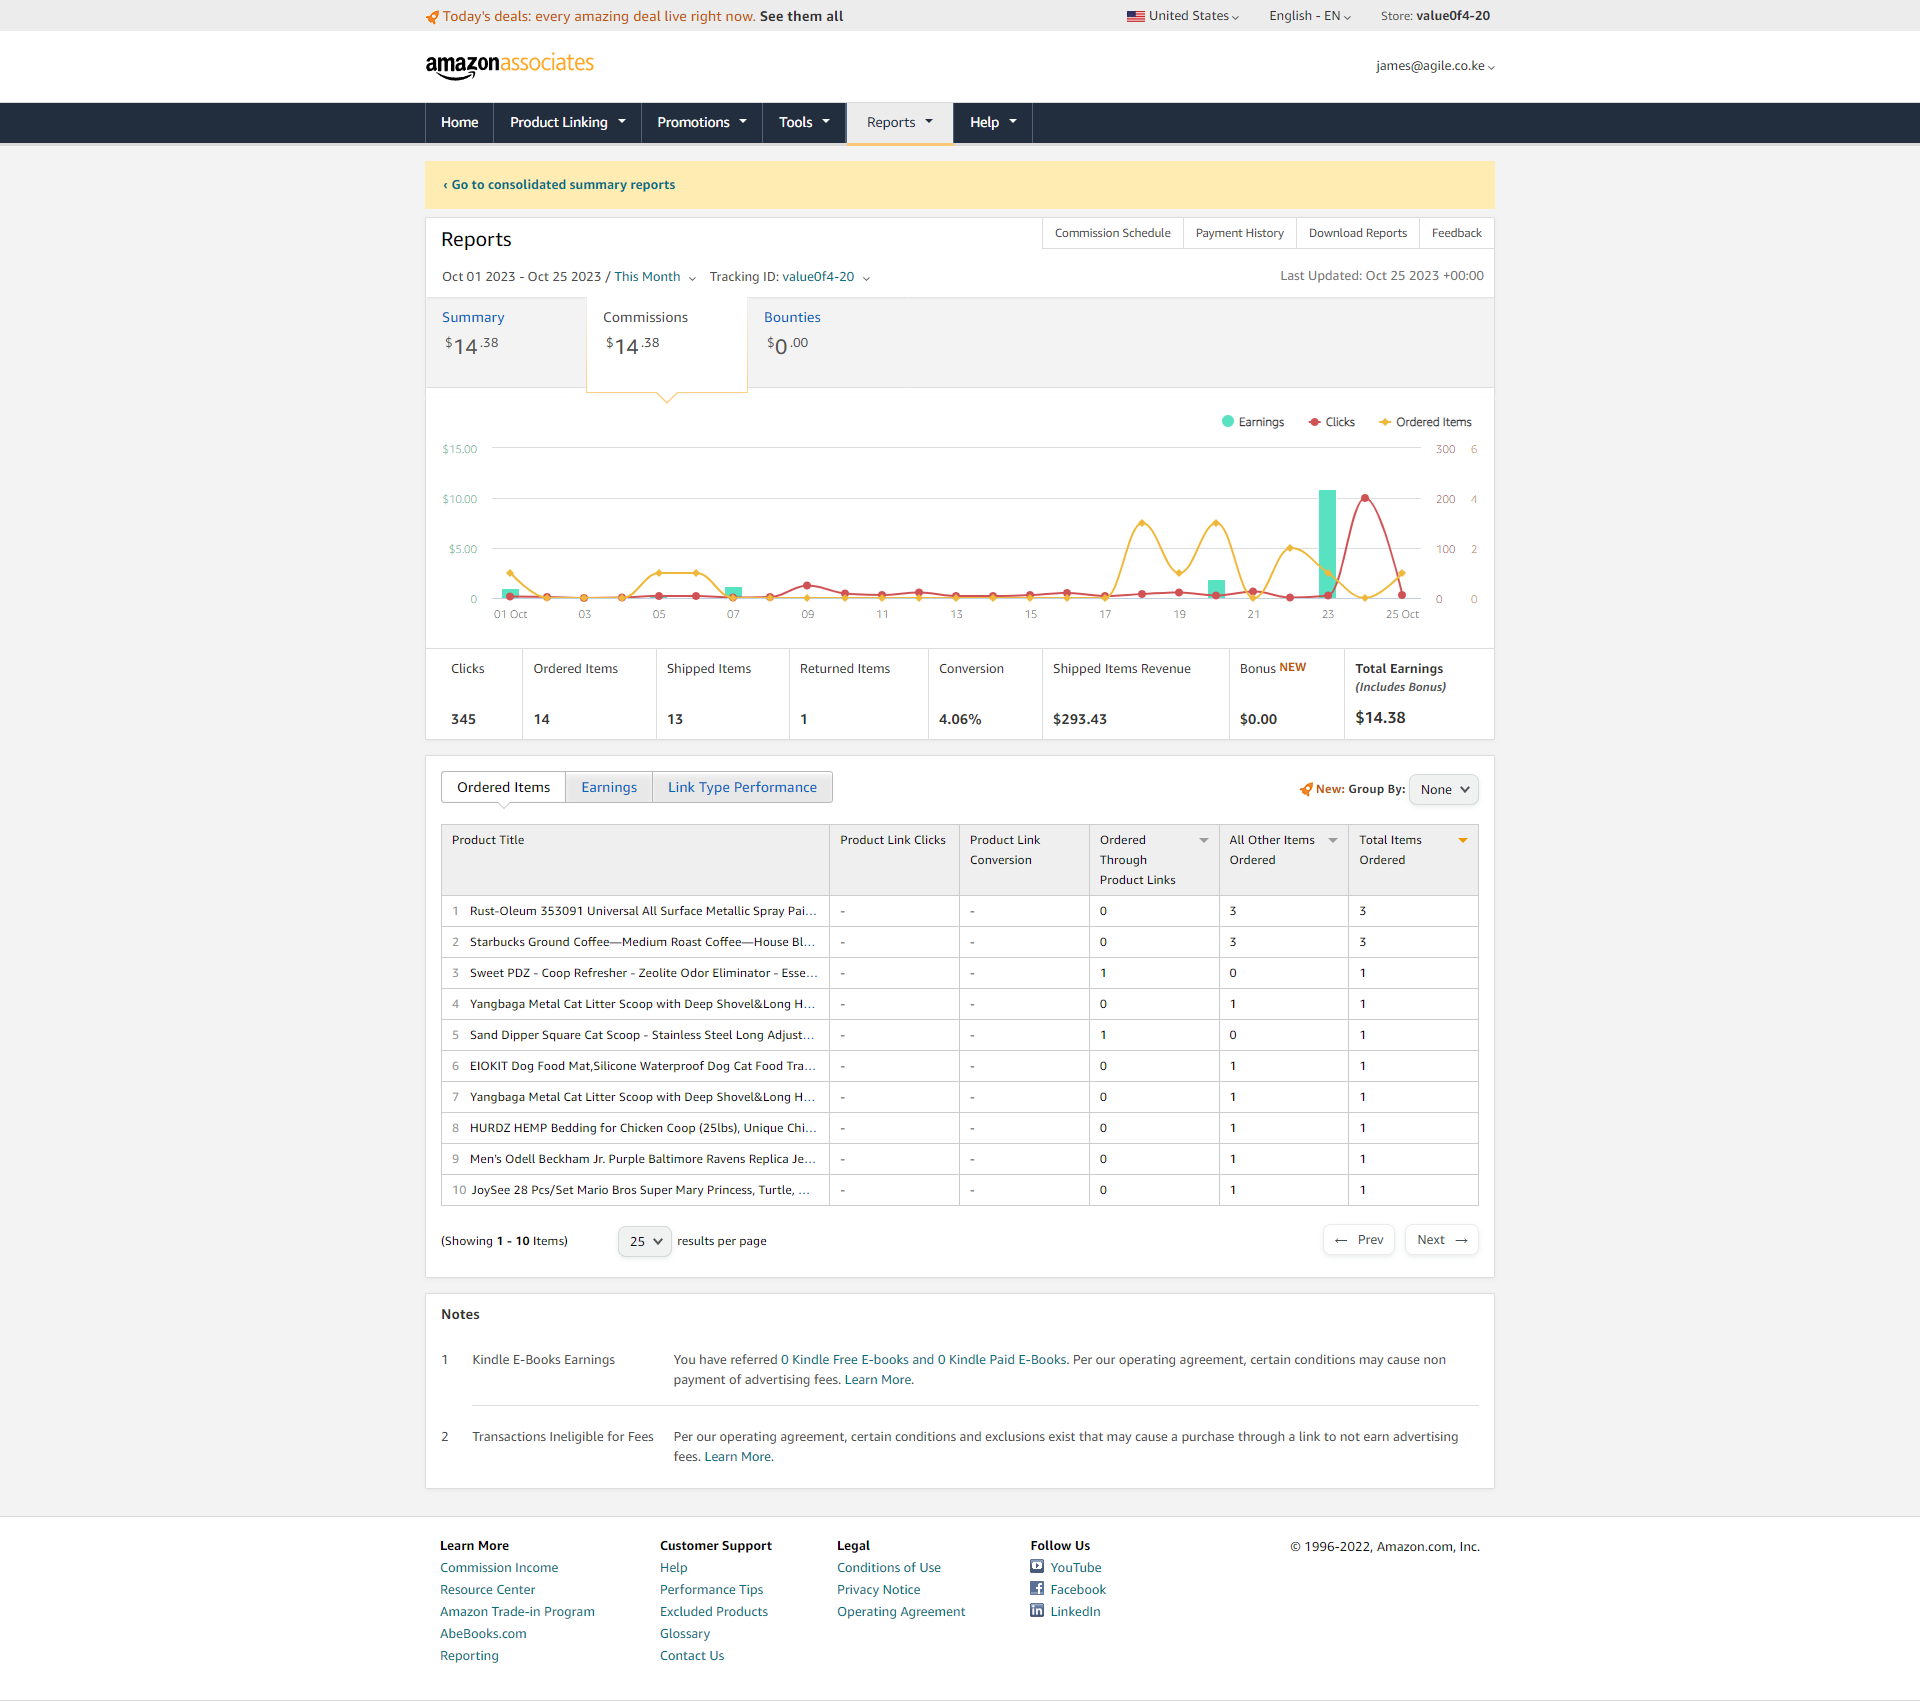
Task: Click the JoySee 28 Pcs/Set Mario product title
Action: click(x=641, y=1190)
